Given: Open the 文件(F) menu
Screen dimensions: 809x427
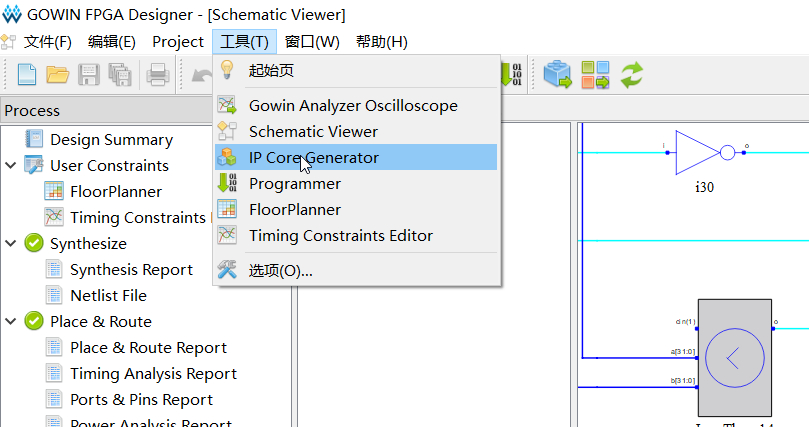Looking at the screenshot, I should point(47,42).
